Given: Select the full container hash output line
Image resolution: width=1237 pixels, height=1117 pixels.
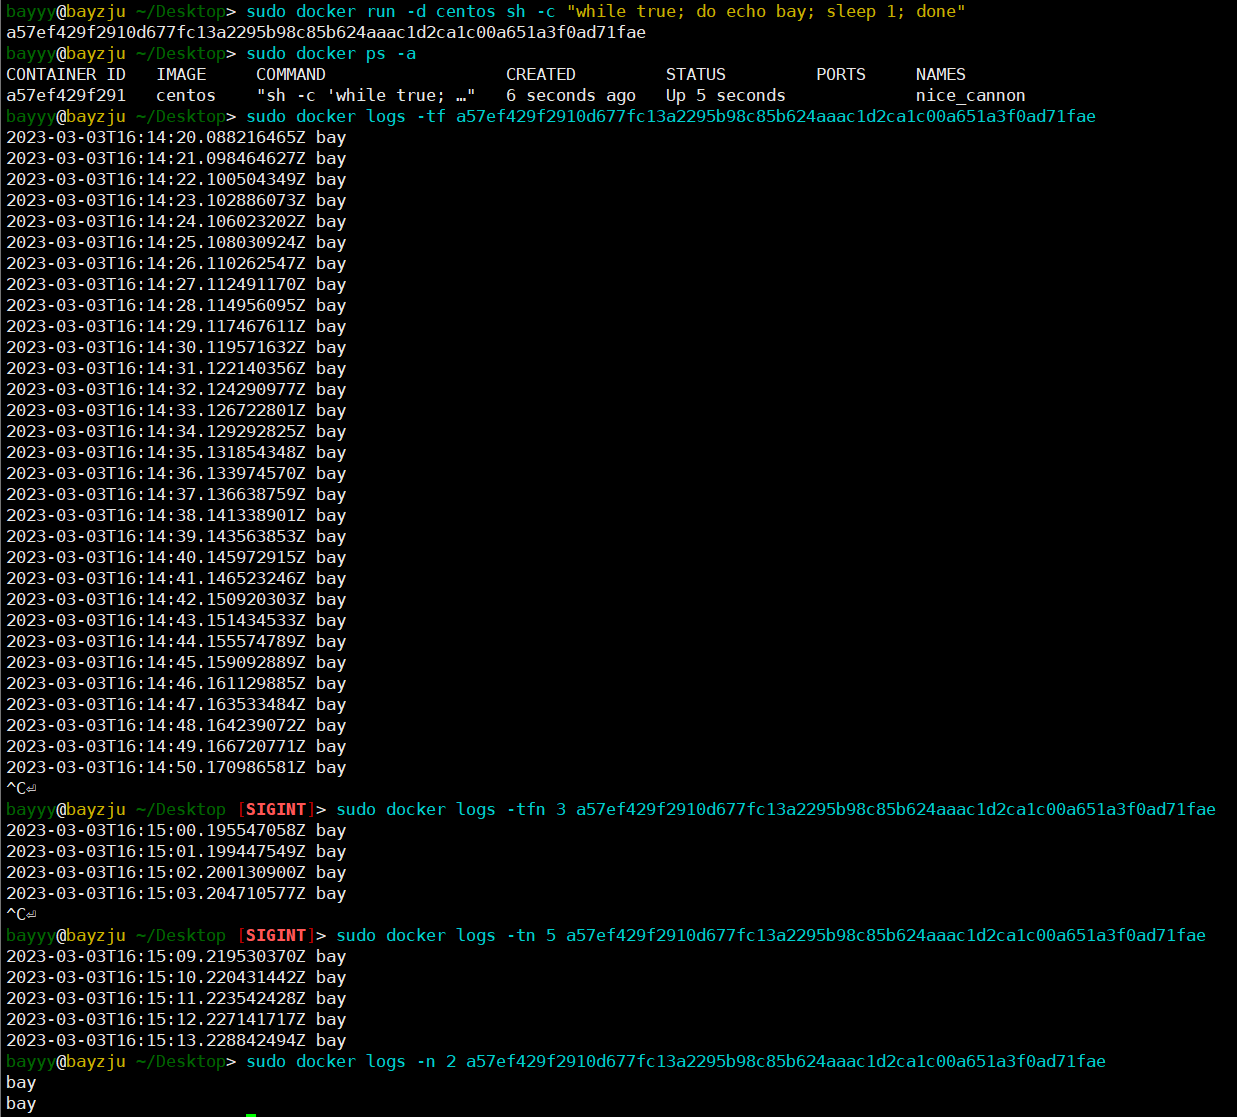Looking at the screenshot, I should [x=326, y=33].
